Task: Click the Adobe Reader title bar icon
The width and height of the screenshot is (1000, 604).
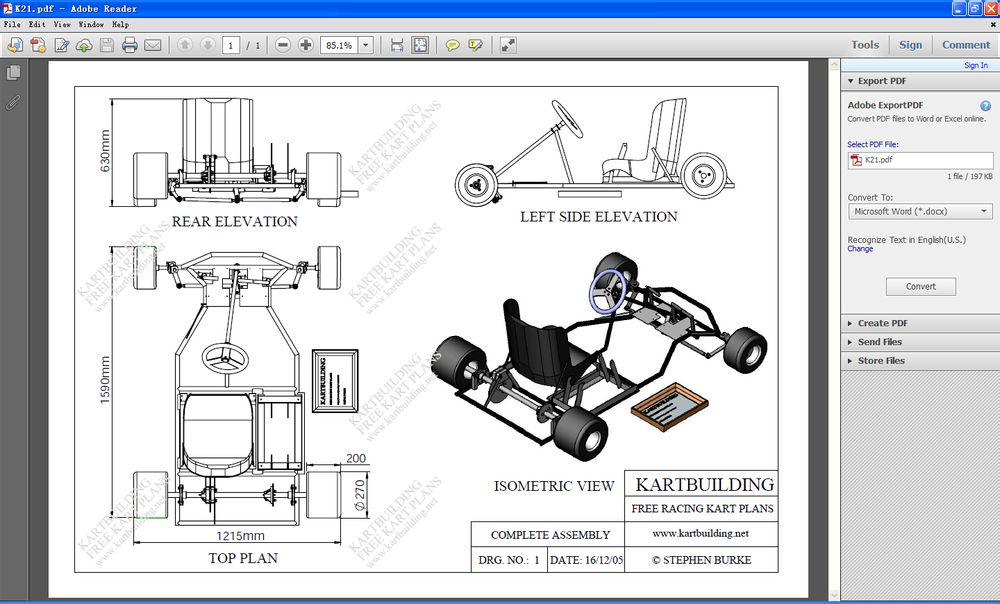Action: 7,8
